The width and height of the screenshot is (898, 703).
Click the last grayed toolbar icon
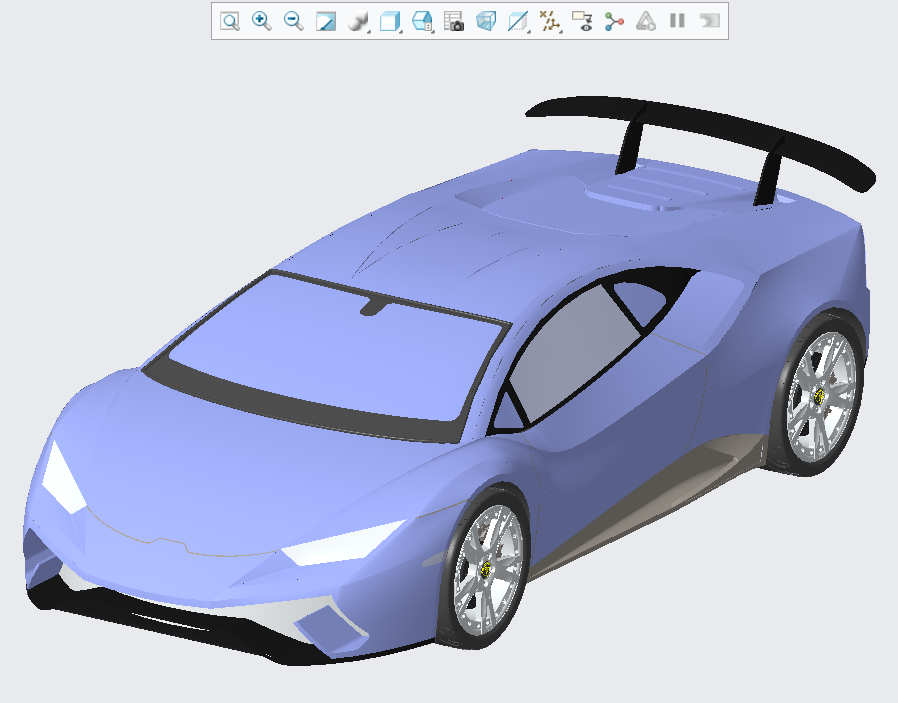(710, 21)
